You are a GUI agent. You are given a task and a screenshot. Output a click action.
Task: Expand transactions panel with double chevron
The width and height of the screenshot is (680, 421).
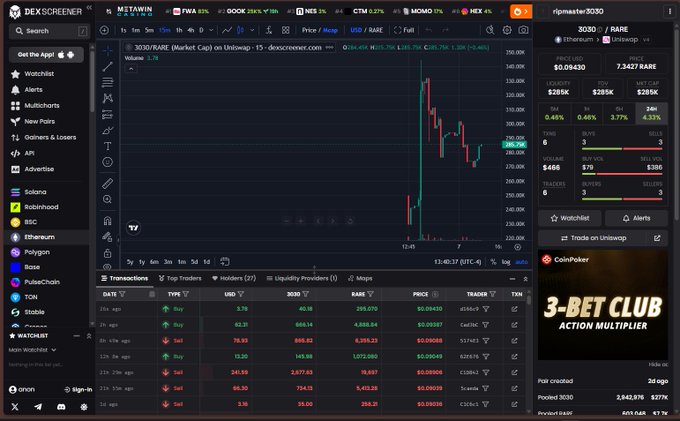coord(526,279)
